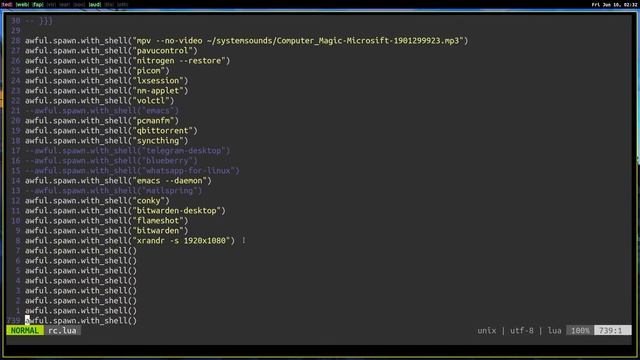The image size is (640, 360).
Task: Click the empty with_shell() on relative line 4
Action: tap(81, 281)
